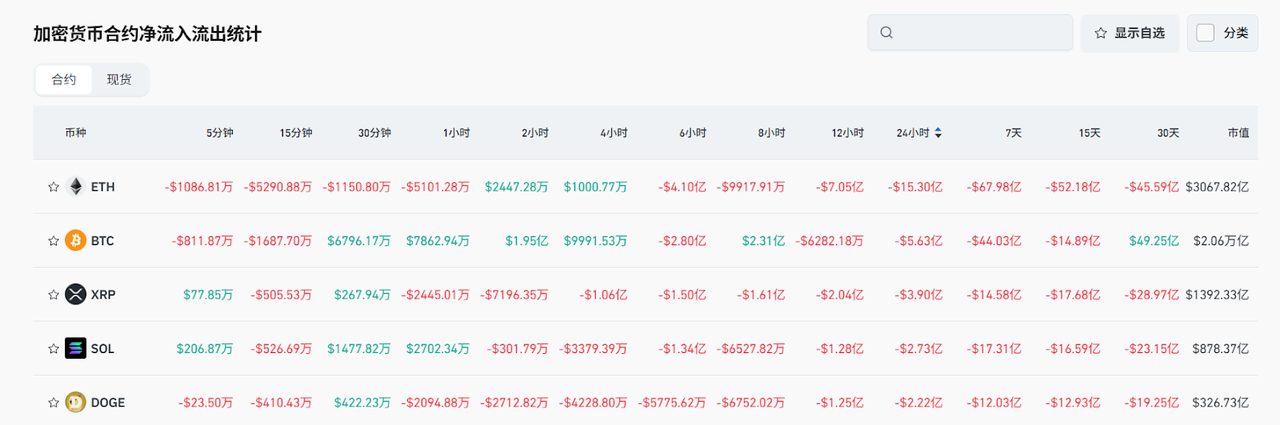Click the search magnifier icon
Screen dimensions: 1280x425
[x=886, y=33]
